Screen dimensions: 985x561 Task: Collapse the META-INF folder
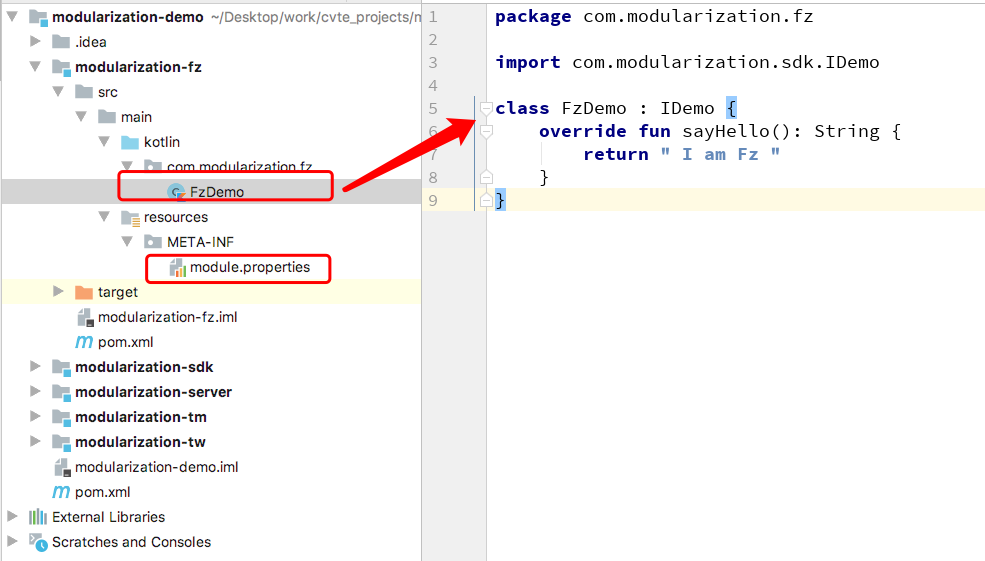[127, 241]
